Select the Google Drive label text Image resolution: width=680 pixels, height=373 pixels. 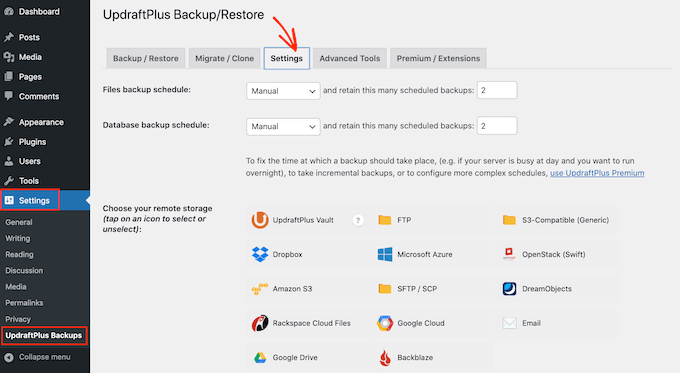coord(295,357)
